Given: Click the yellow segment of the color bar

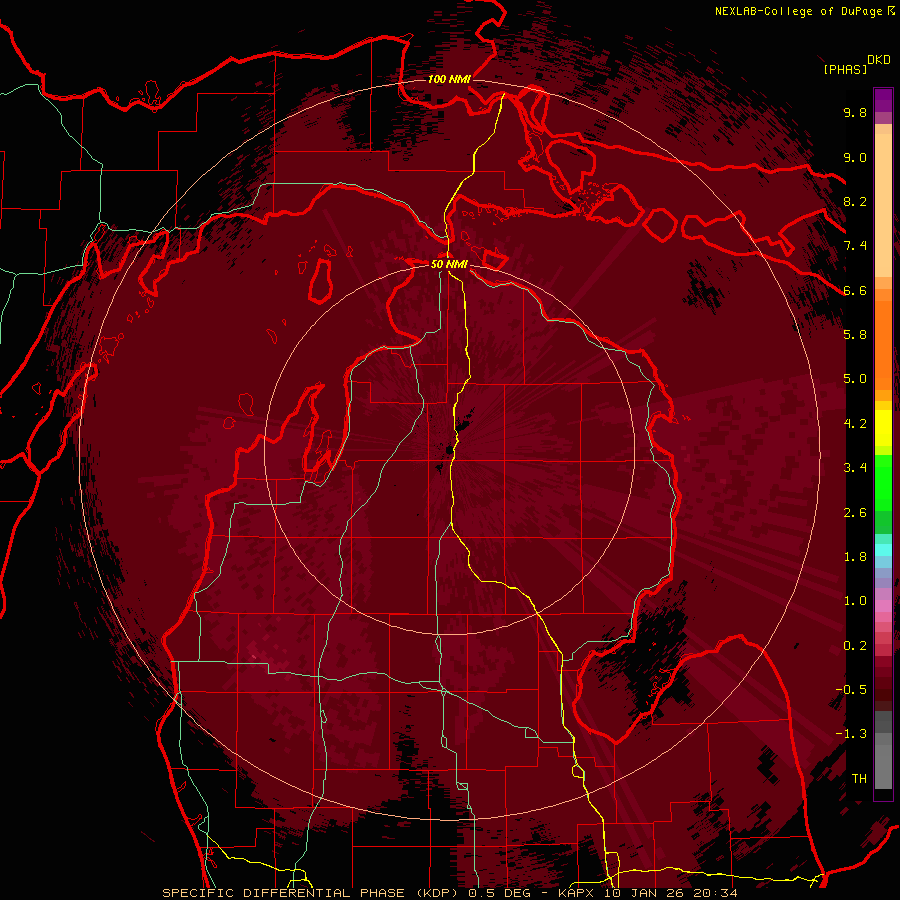Looking at the screenshot, I should [x=883, y=428].
